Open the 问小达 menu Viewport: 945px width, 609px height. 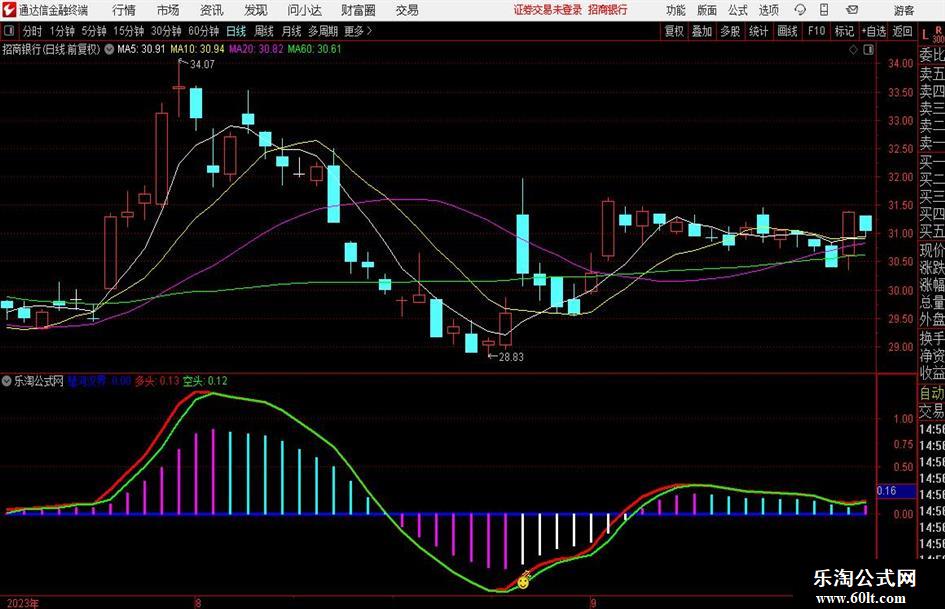[304, 10]
